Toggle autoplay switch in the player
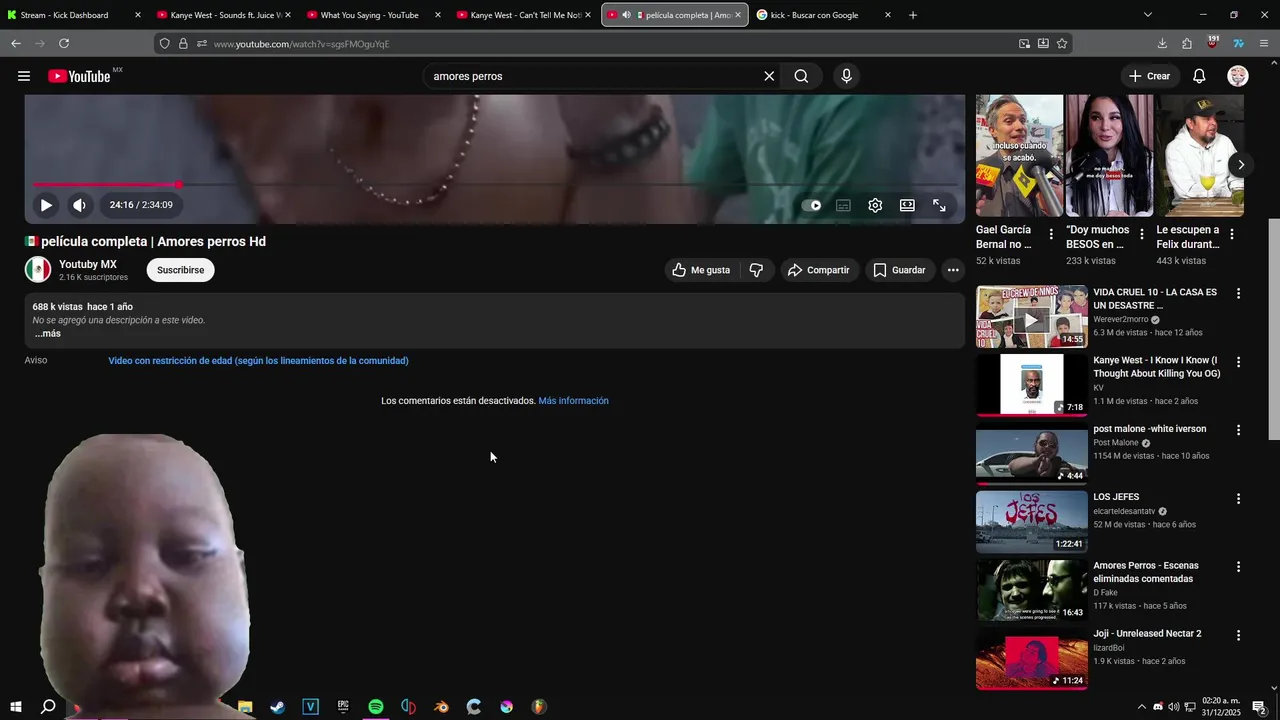 [811, 205]
